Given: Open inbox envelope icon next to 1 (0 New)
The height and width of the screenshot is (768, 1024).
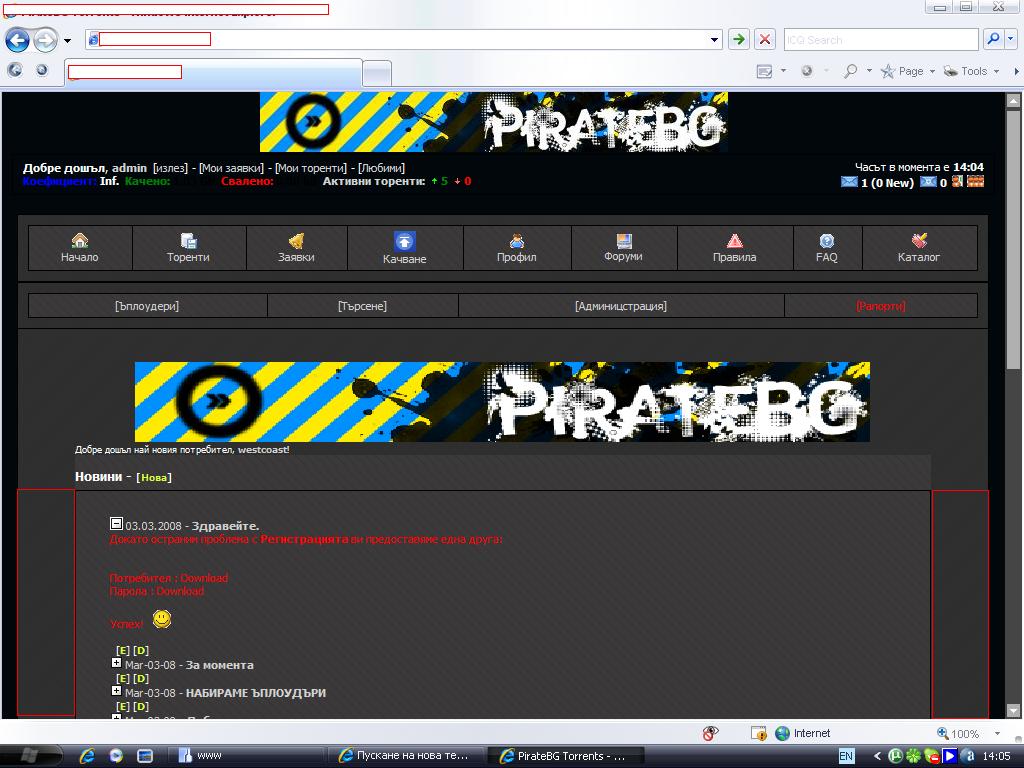Looking at the screenshot, I should (x=849, y=182).
